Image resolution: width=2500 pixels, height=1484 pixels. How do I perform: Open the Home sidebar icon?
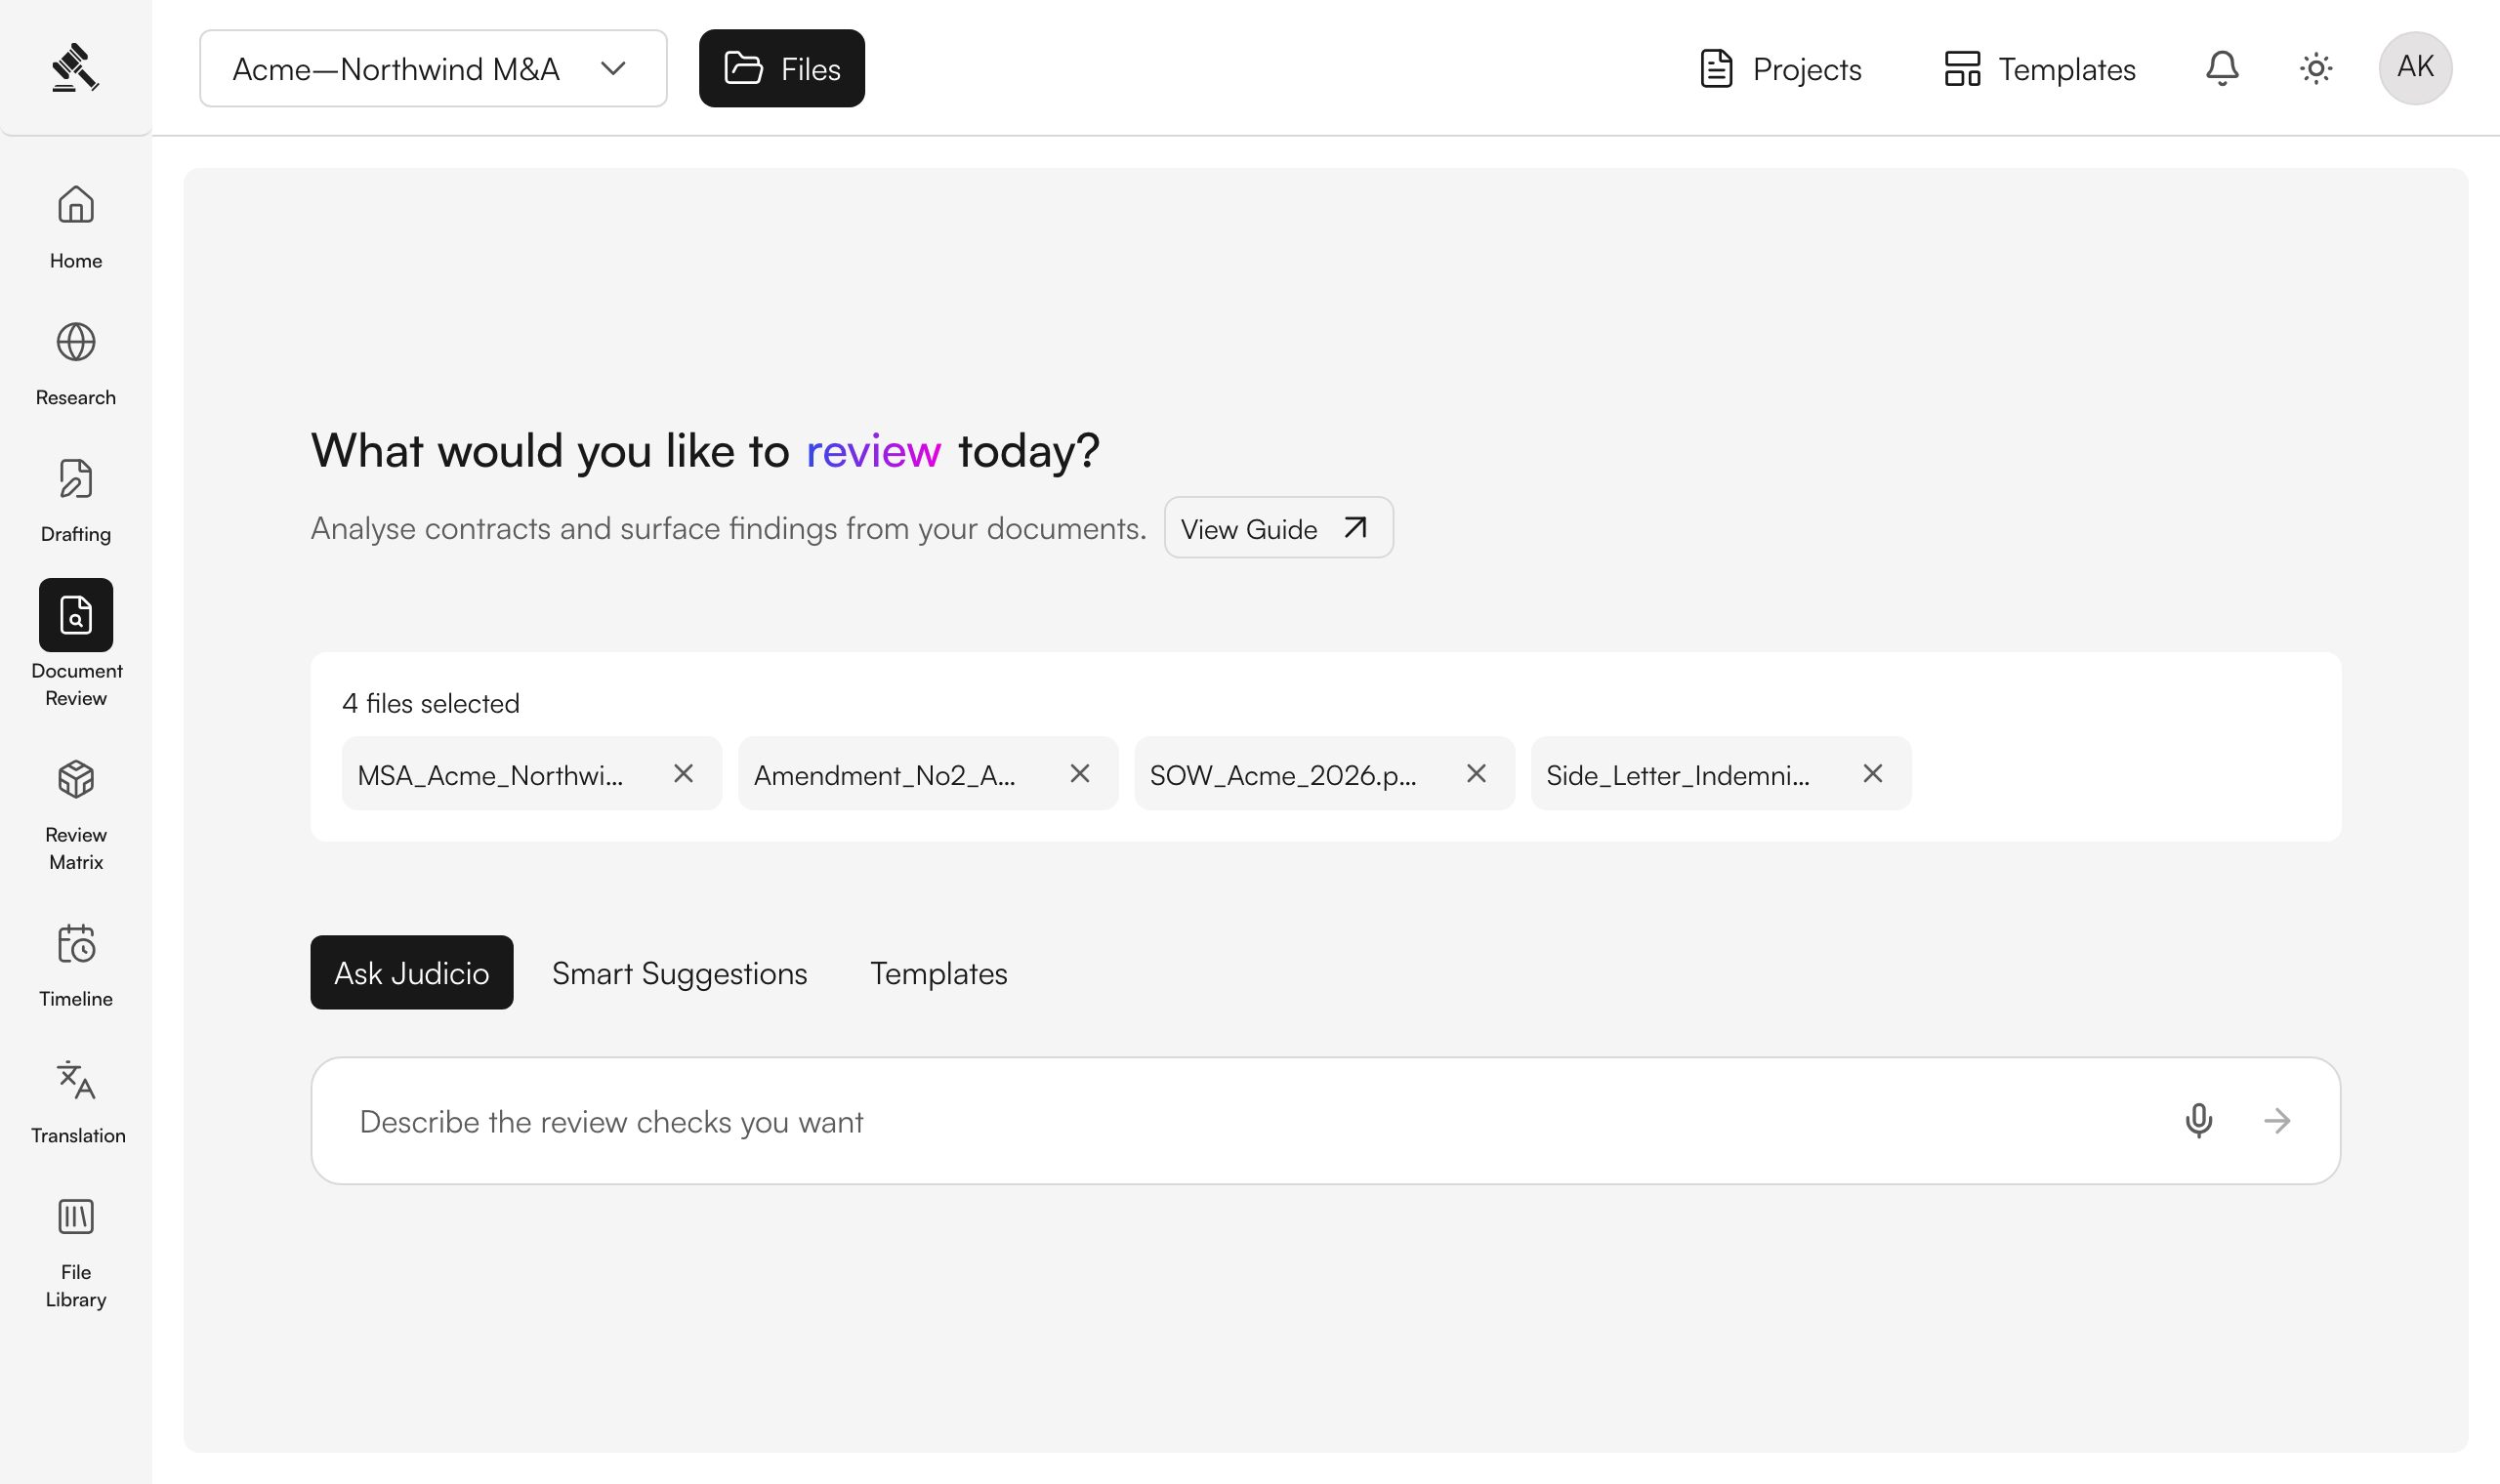pos(76,205)
